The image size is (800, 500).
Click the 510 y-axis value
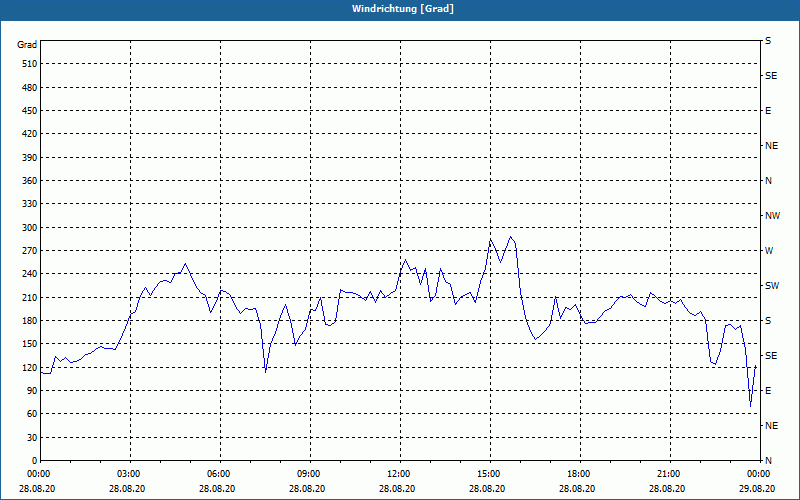(x=30, y=64)
